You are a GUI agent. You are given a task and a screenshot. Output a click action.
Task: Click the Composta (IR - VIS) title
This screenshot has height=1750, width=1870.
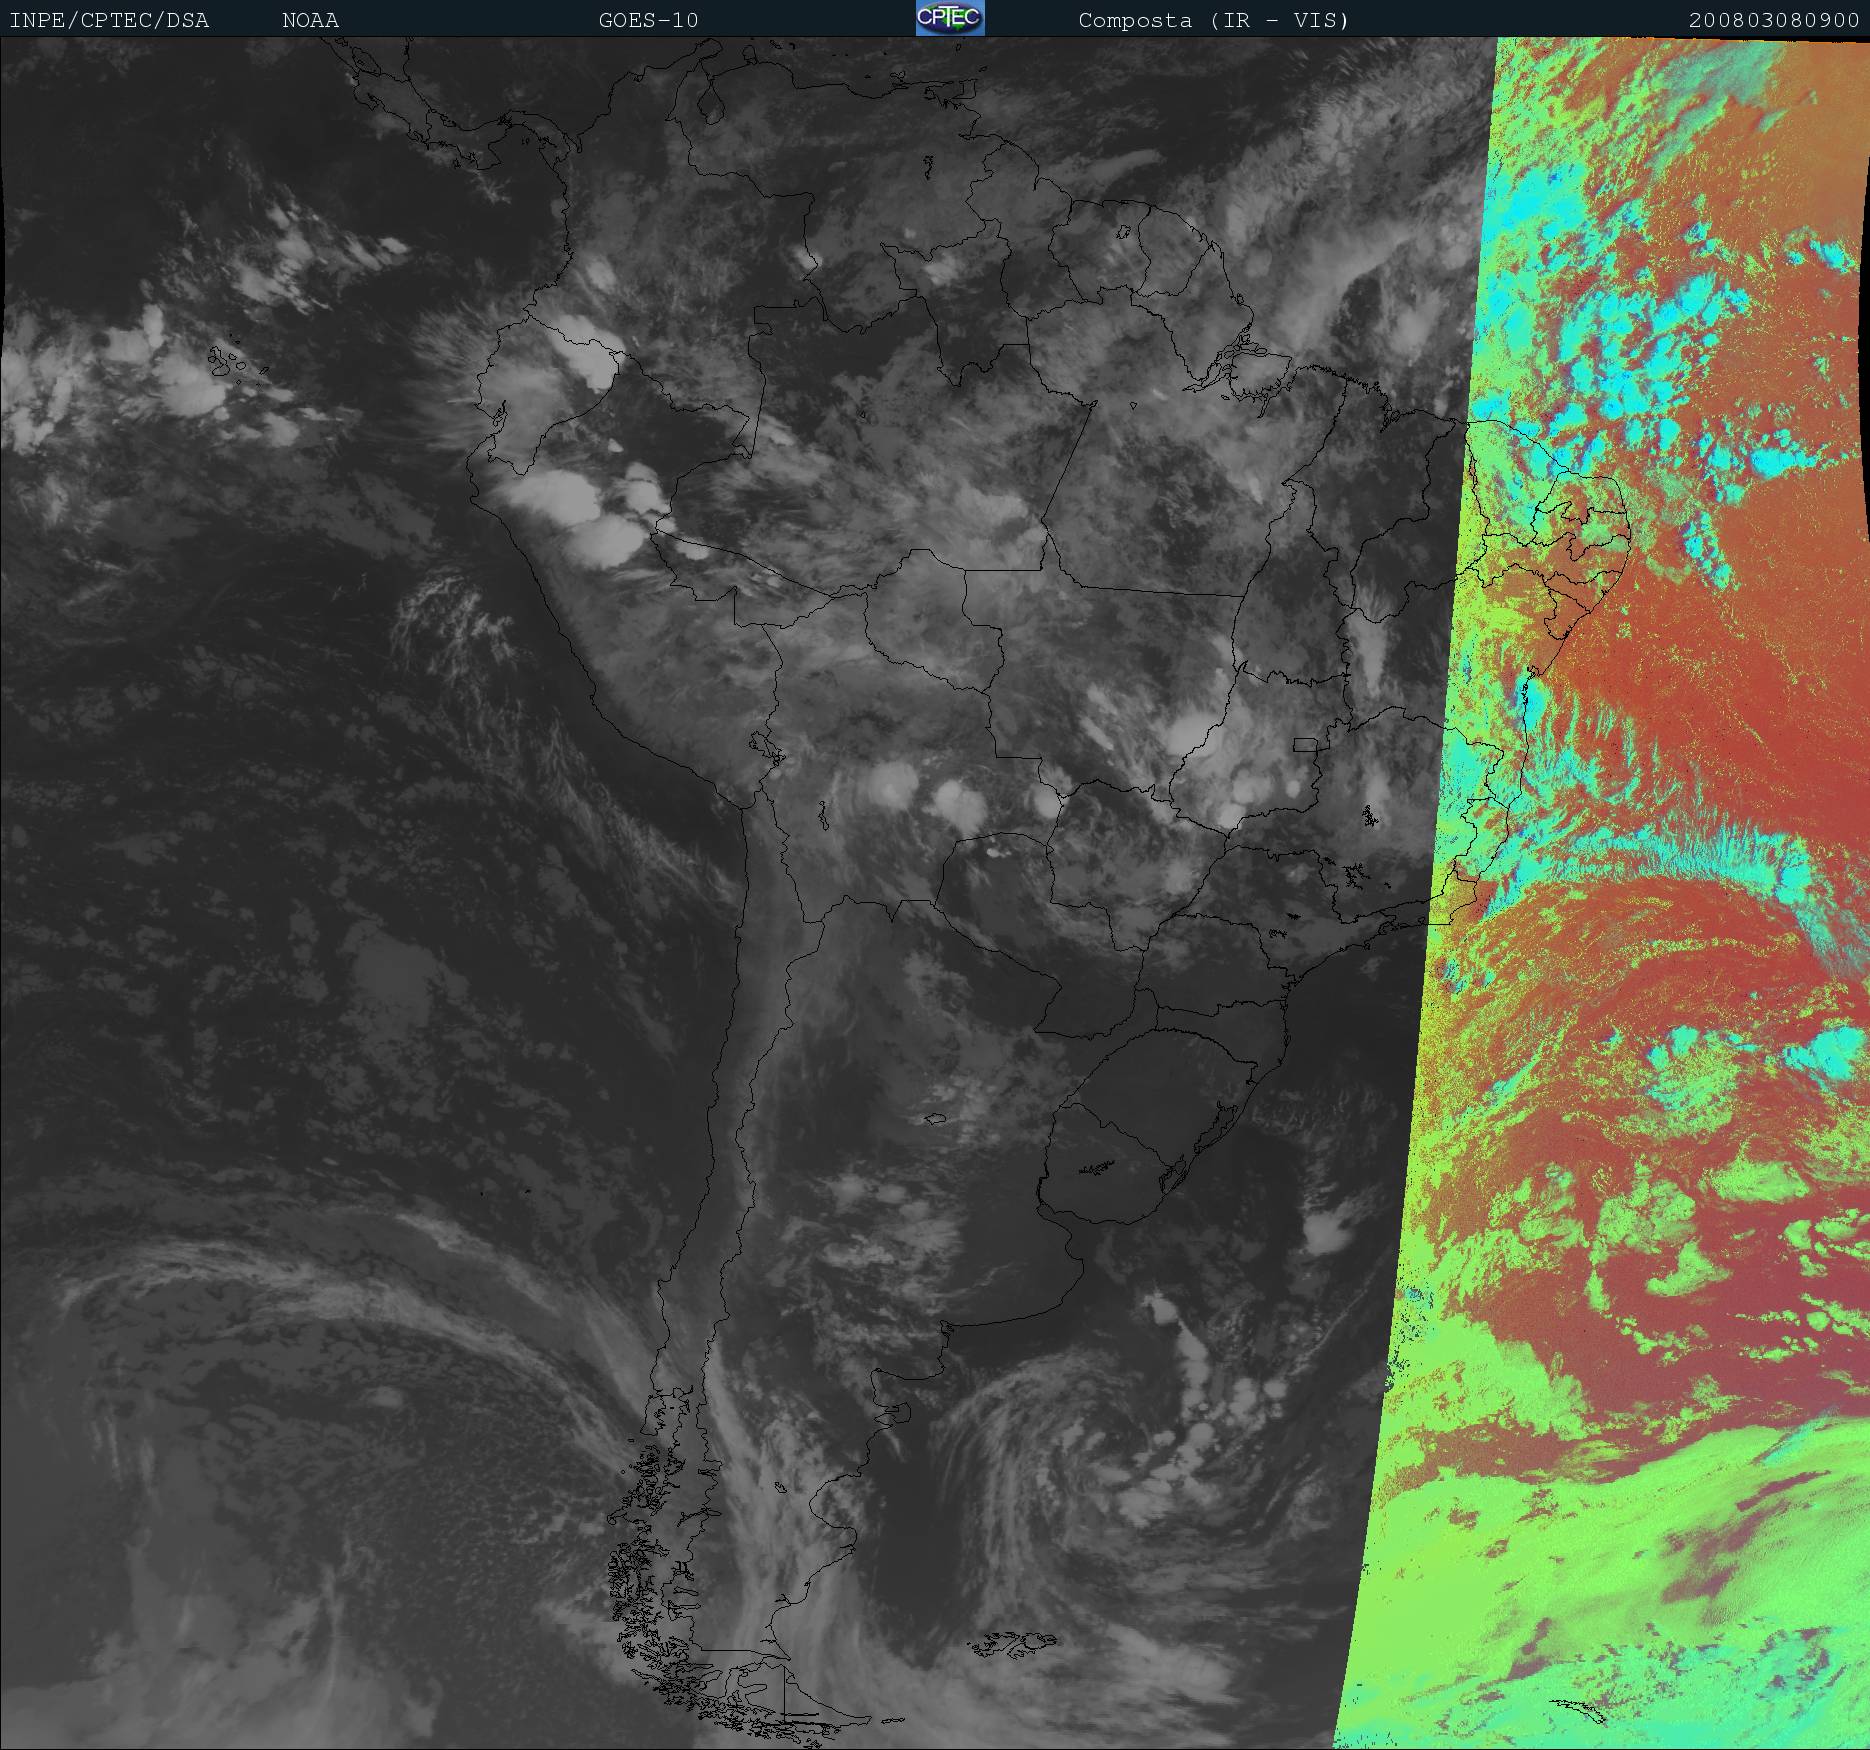(x=1214, y=20)
